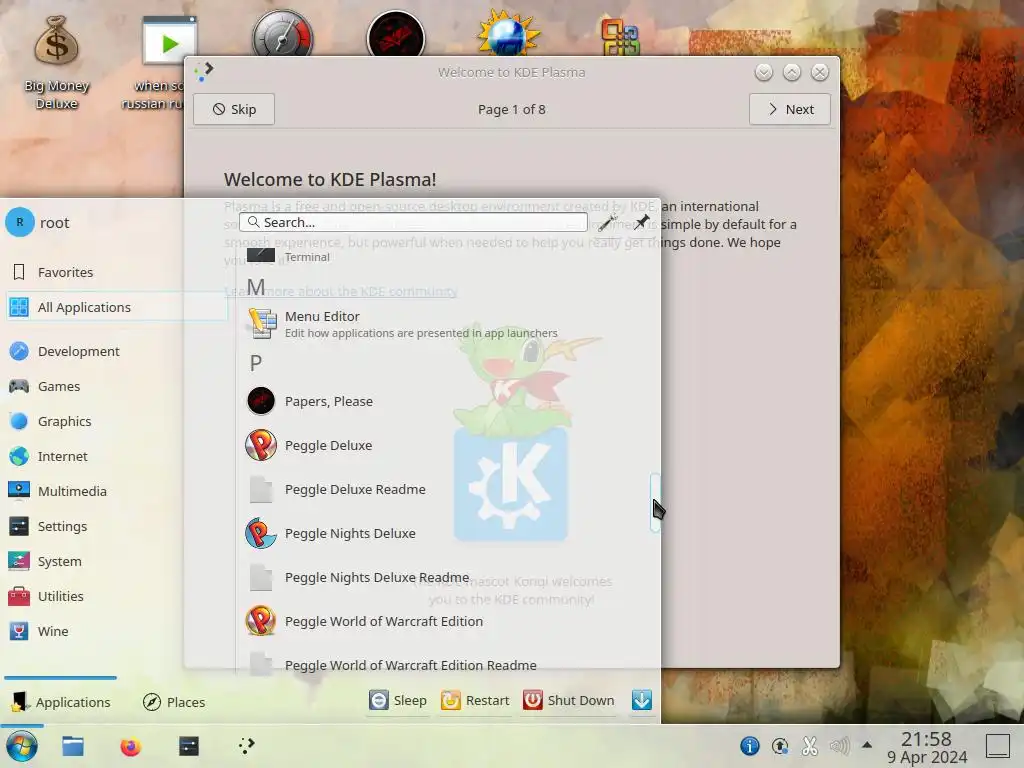
Task: Open the video file desktop icon
Action: click(168, 40)
